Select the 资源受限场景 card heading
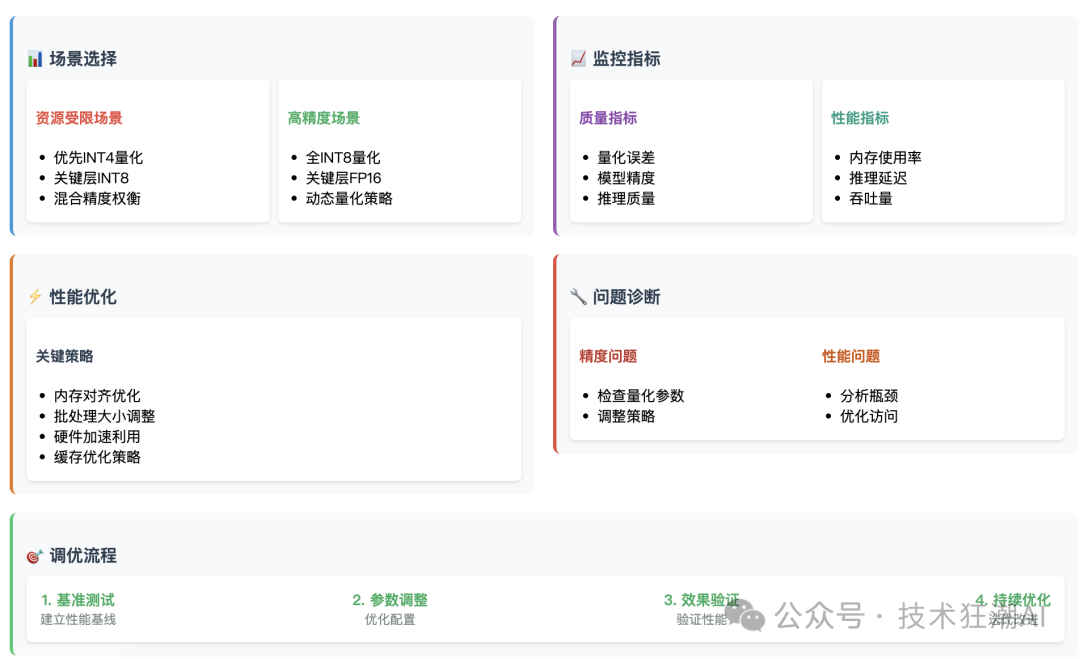Viewport: 1080px width, 659px height. click(79, 118)
